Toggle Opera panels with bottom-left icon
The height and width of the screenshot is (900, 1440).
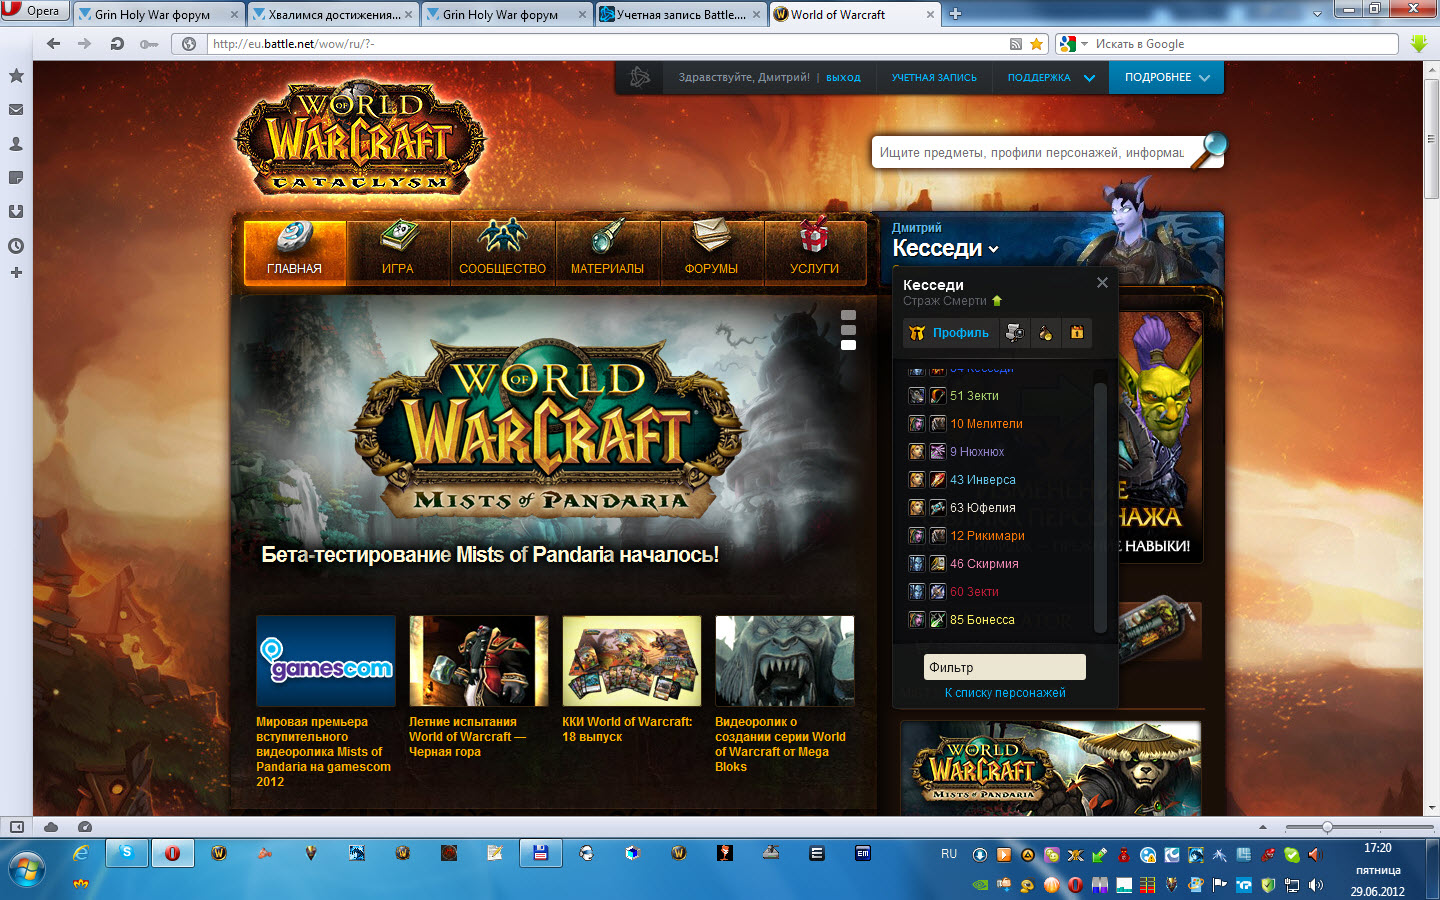coord(16,827)
